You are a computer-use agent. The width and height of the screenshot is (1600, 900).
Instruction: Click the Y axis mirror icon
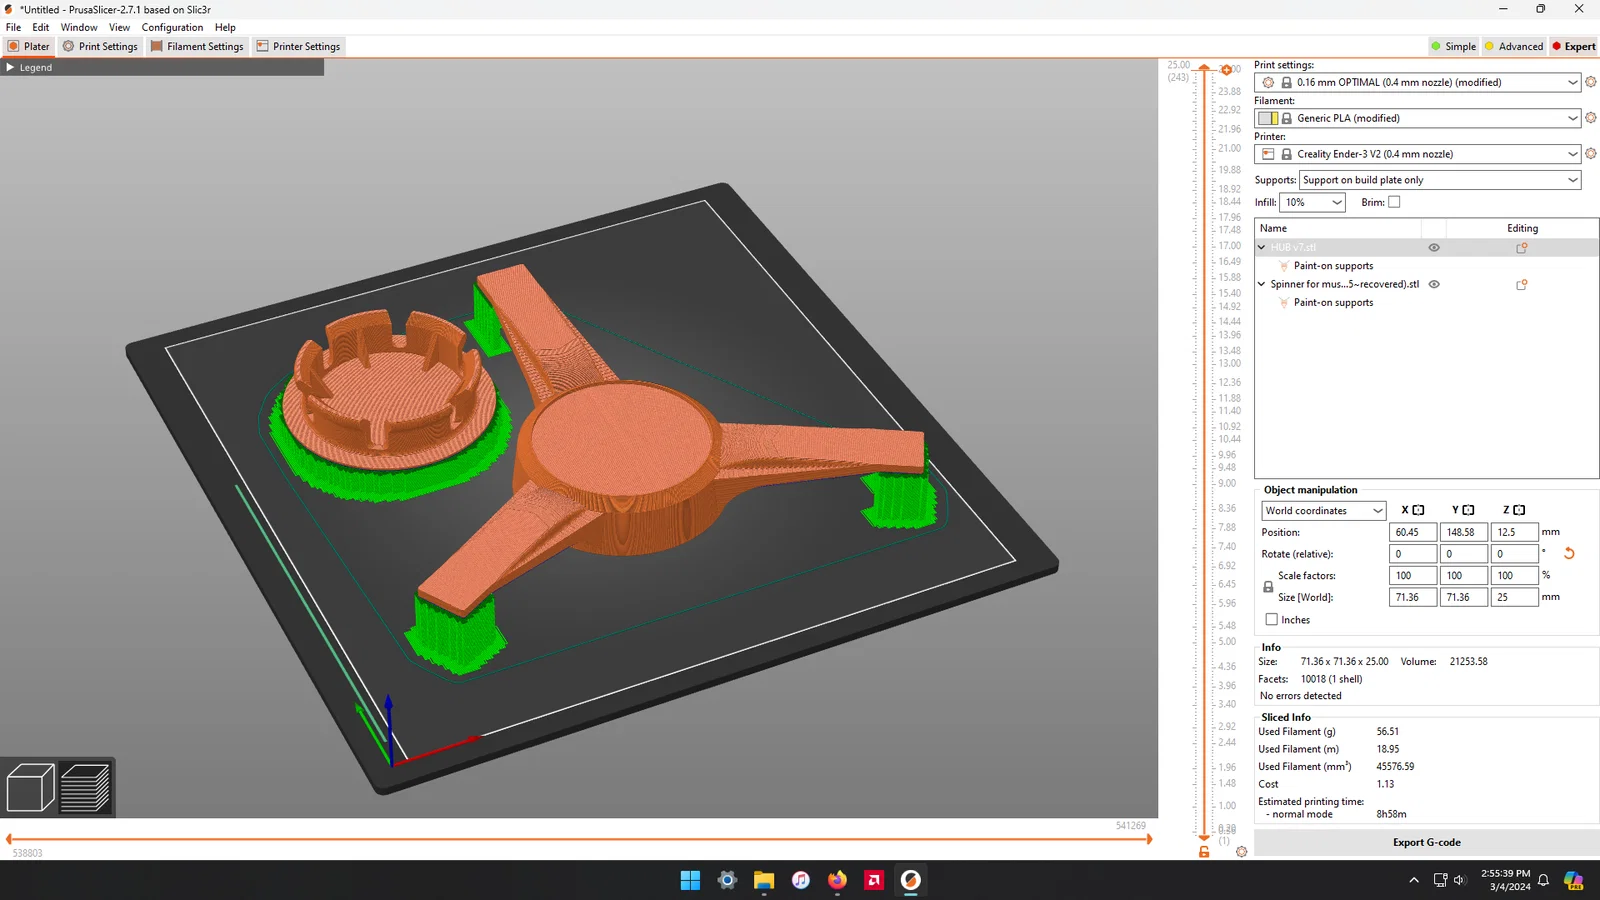(1468, 510)
